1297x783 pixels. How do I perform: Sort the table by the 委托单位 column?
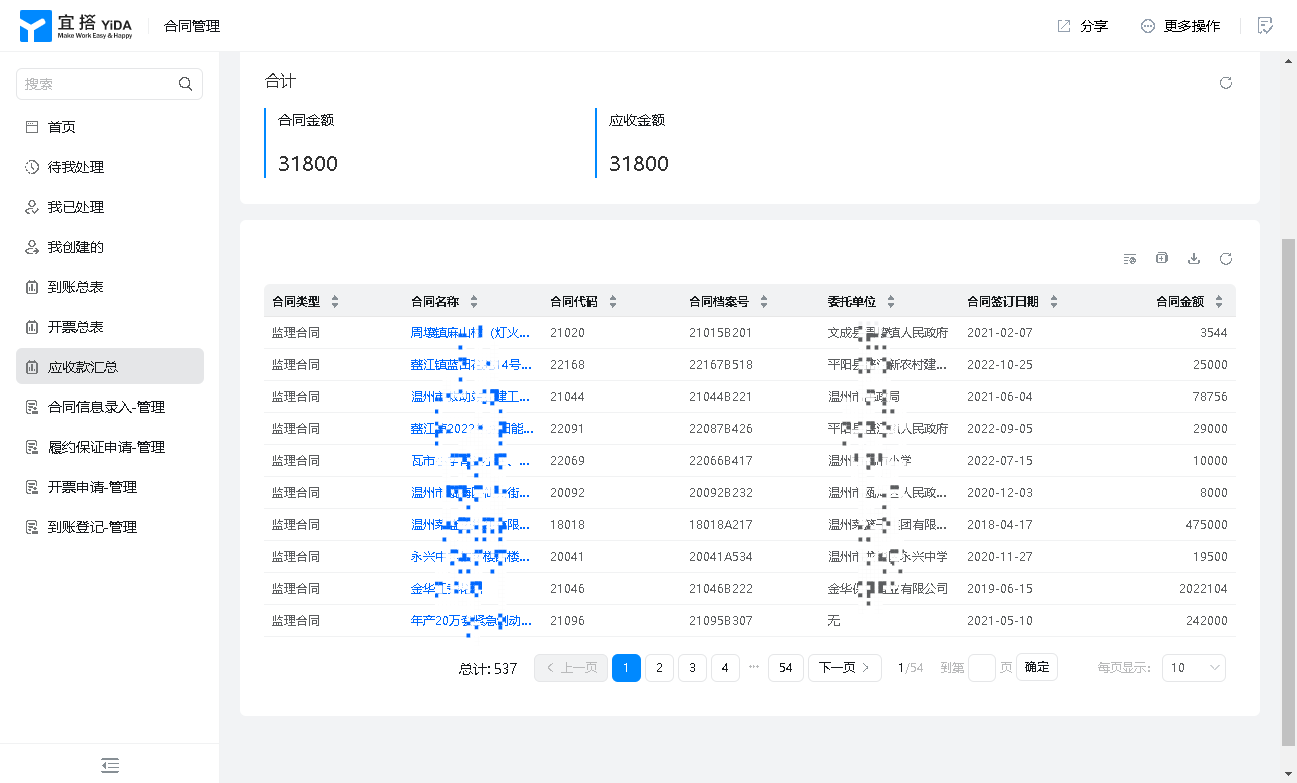tap(891, 302)
